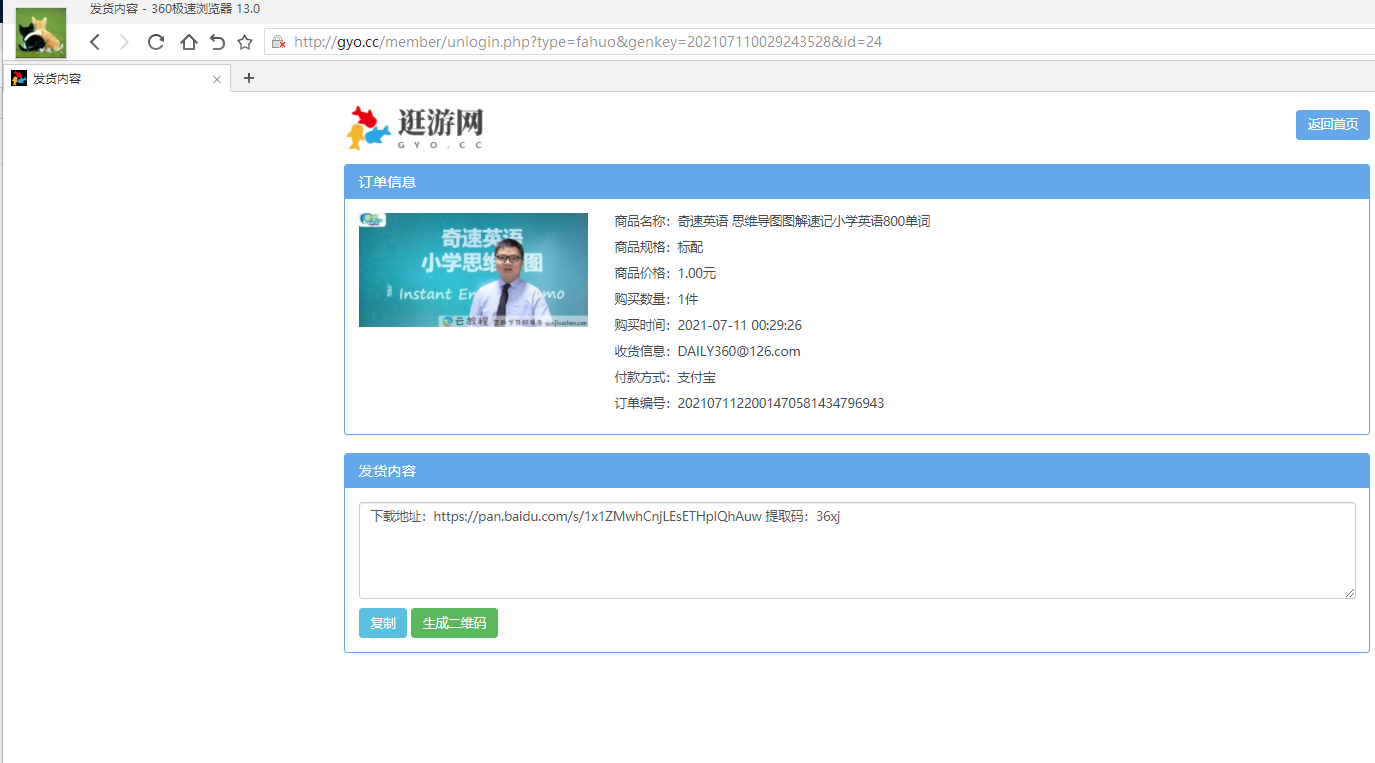Open the 奇速英语 product thumbnail

473,270
